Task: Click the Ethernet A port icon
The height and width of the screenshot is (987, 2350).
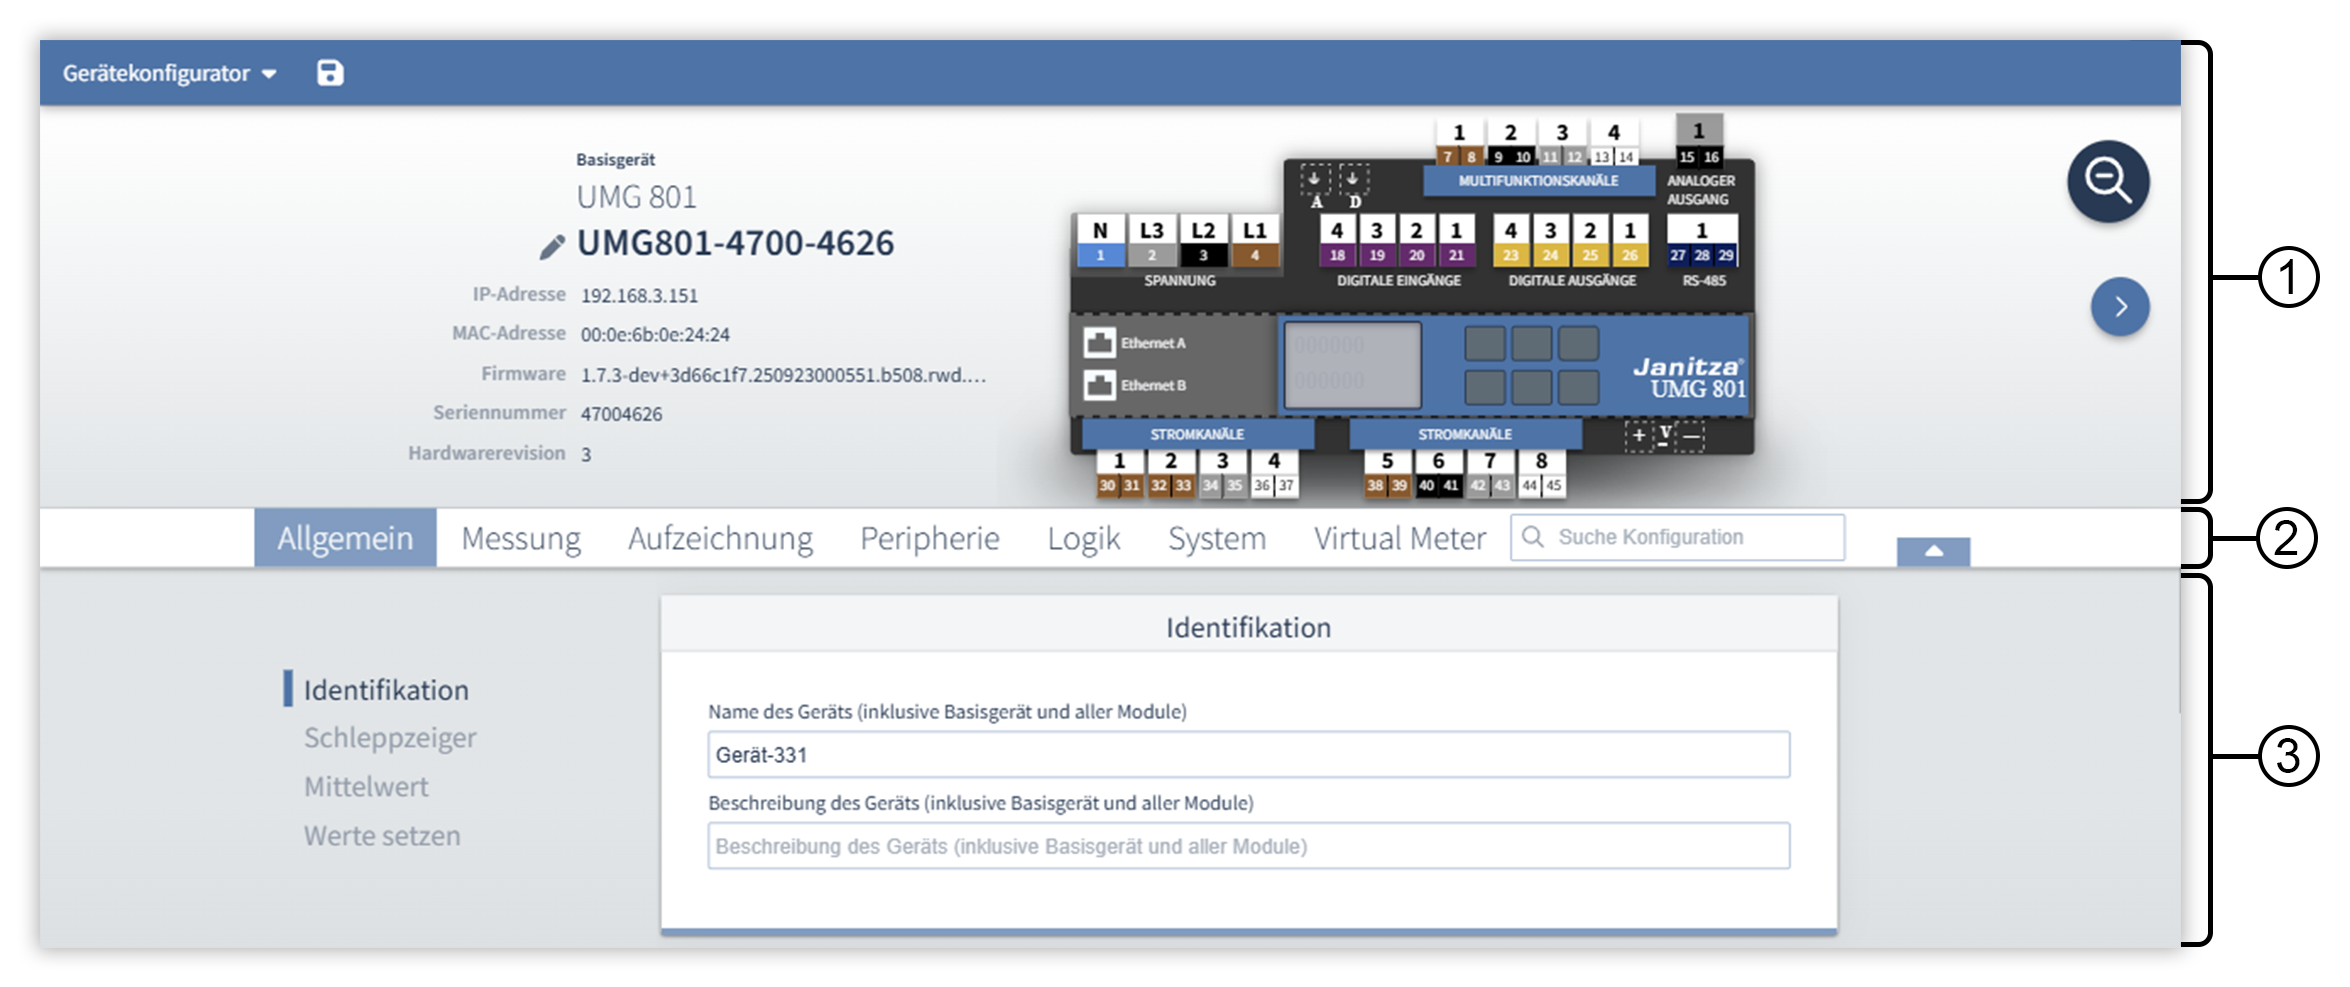Action: coord(1099,343)
